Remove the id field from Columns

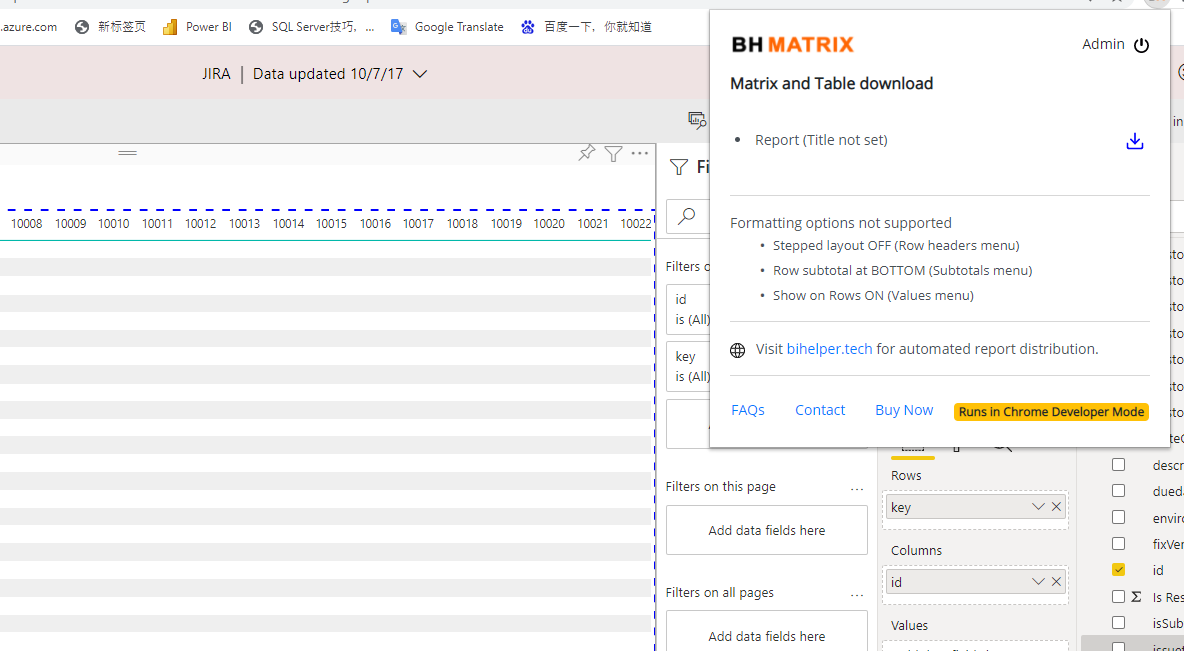[x=1056, y=582]
